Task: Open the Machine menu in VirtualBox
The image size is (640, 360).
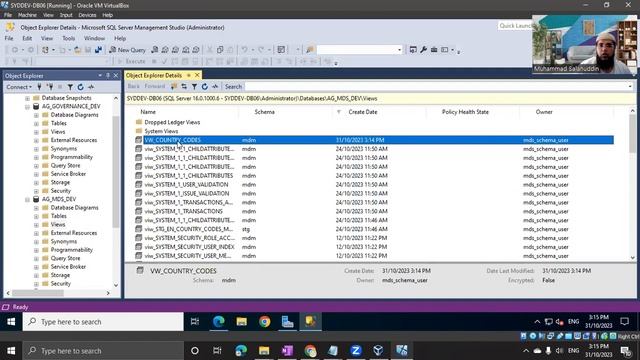Action: coord(27,15)
